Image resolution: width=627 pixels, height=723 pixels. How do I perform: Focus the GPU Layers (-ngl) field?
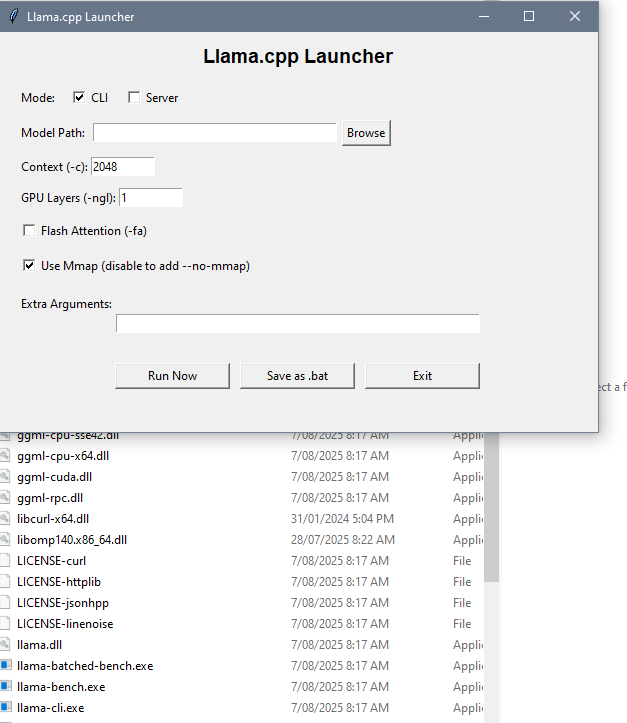(x=151, y=197)
